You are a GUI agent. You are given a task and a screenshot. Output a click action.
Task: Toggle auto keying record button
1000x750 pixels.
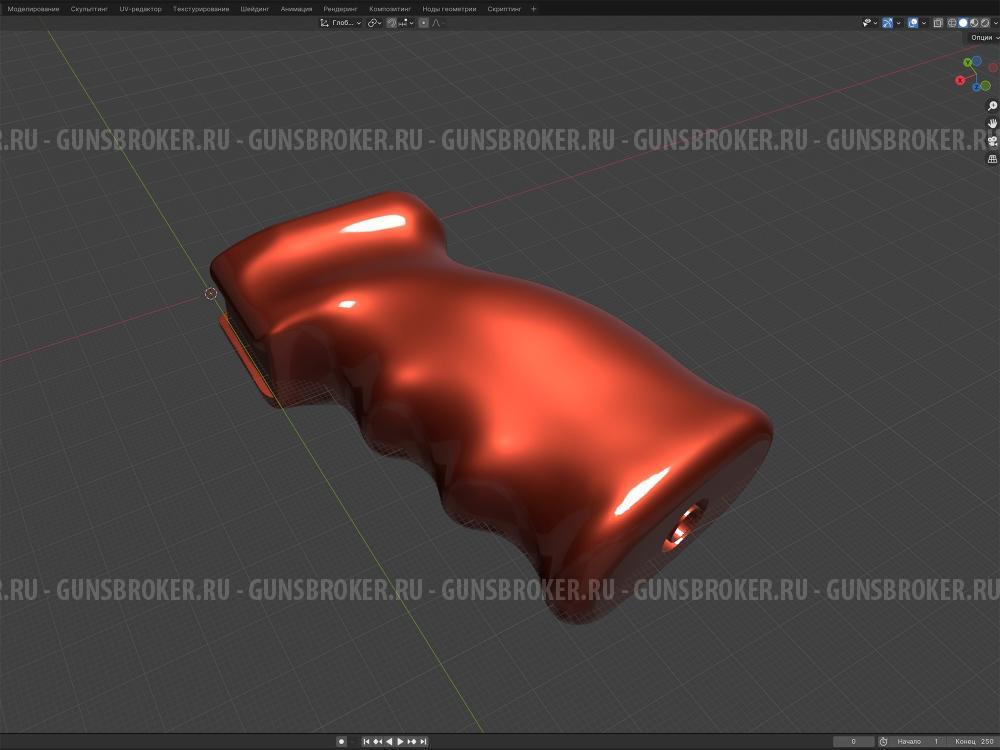[x=341, y=742]
